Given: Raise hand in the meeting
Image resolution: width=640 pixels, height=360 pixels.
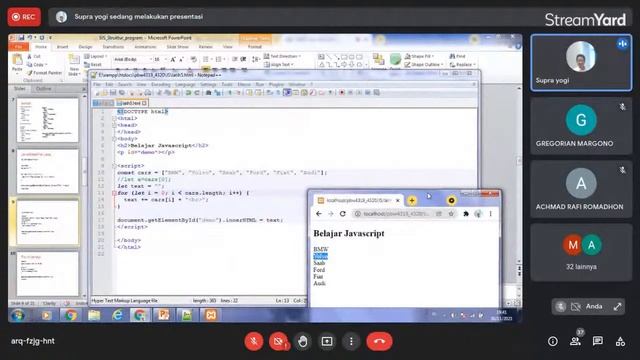Looking at the screenshot, I should [x=302, y=341].
